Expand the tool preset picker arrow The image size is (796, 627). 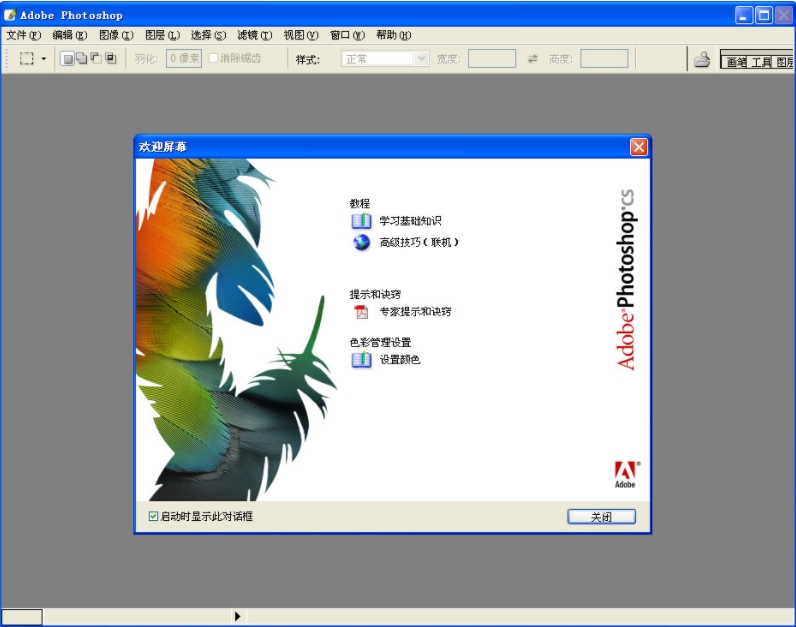click(44, 59)
